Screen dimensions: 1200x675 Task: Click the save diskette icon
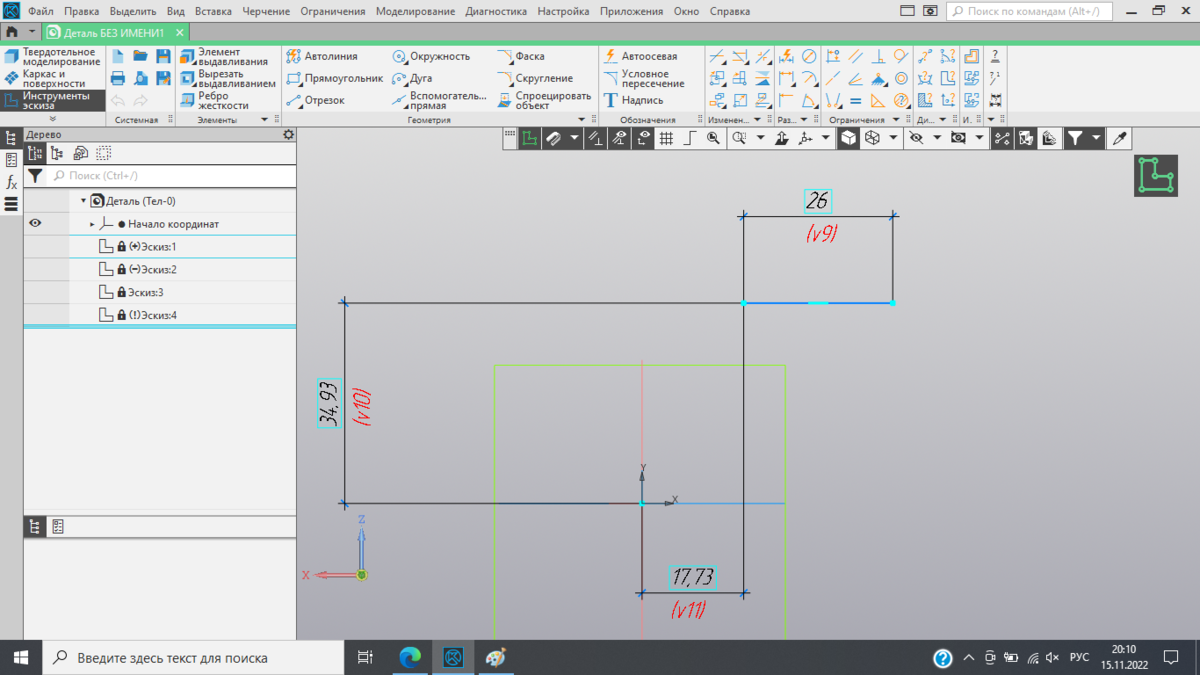pyautogui.click(x=163, y=57)
